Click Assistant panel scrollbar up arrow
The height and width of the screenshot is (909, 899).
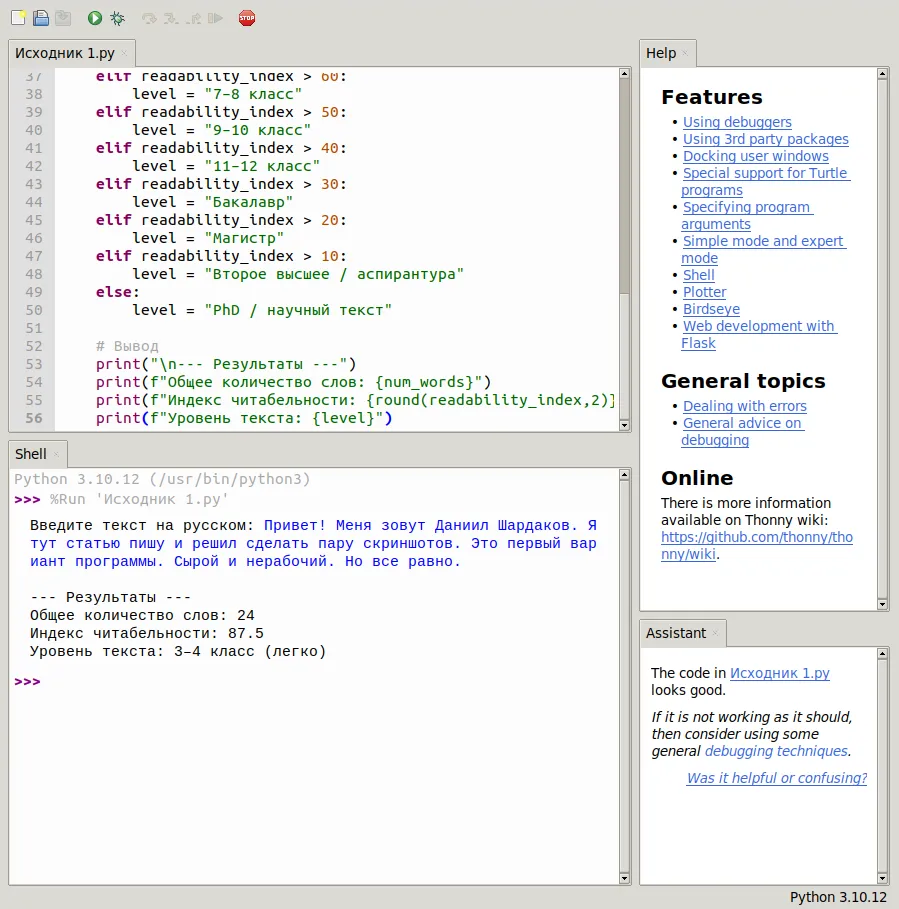tap(882, 654)
